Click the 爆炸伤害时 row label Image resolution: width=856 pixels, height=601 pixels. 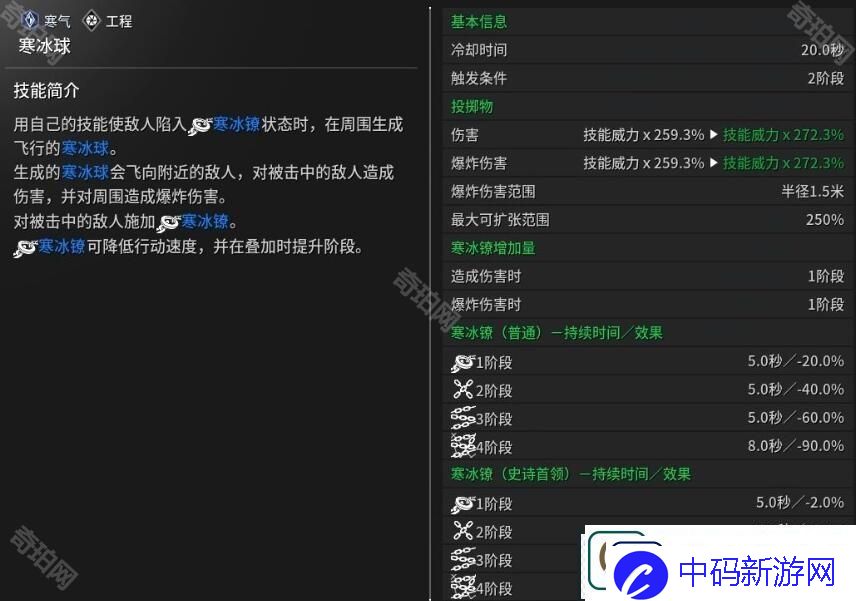pyautogui.click(x=486, y=305)
